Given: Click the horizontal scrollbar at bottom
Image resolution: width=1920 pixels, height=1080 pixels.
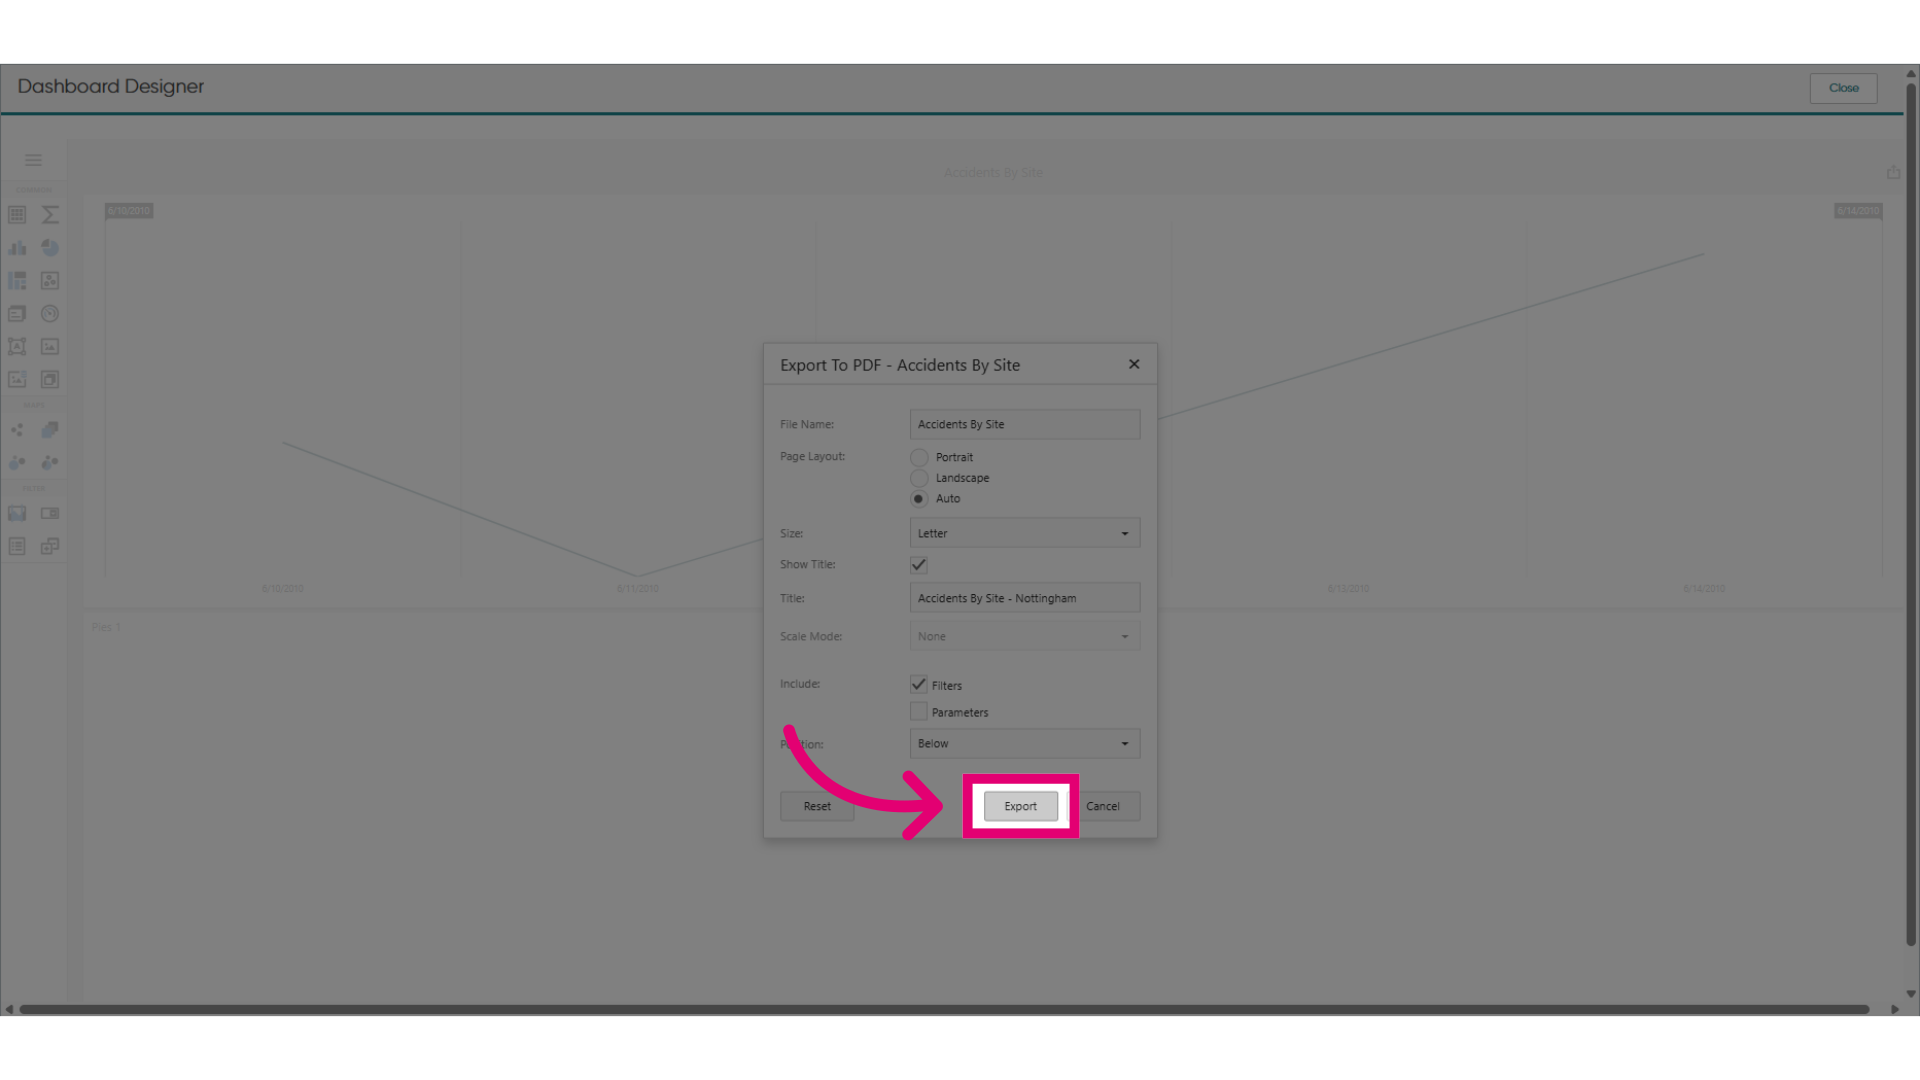Looking at the screenshot, I should 944,1009.
